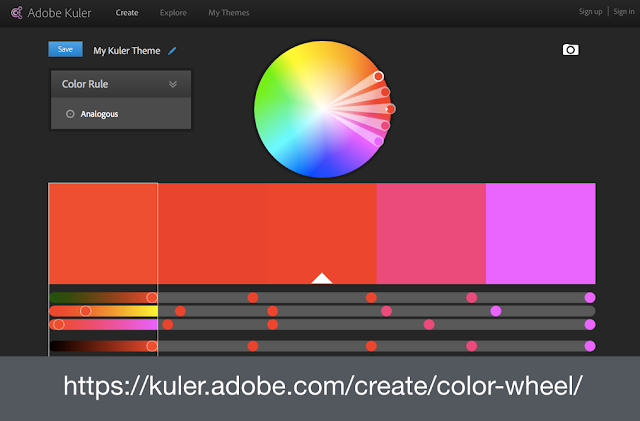Click the Adobe Kuler logo icon
This screenshot has height=421, width=640.
coord(16,13)
